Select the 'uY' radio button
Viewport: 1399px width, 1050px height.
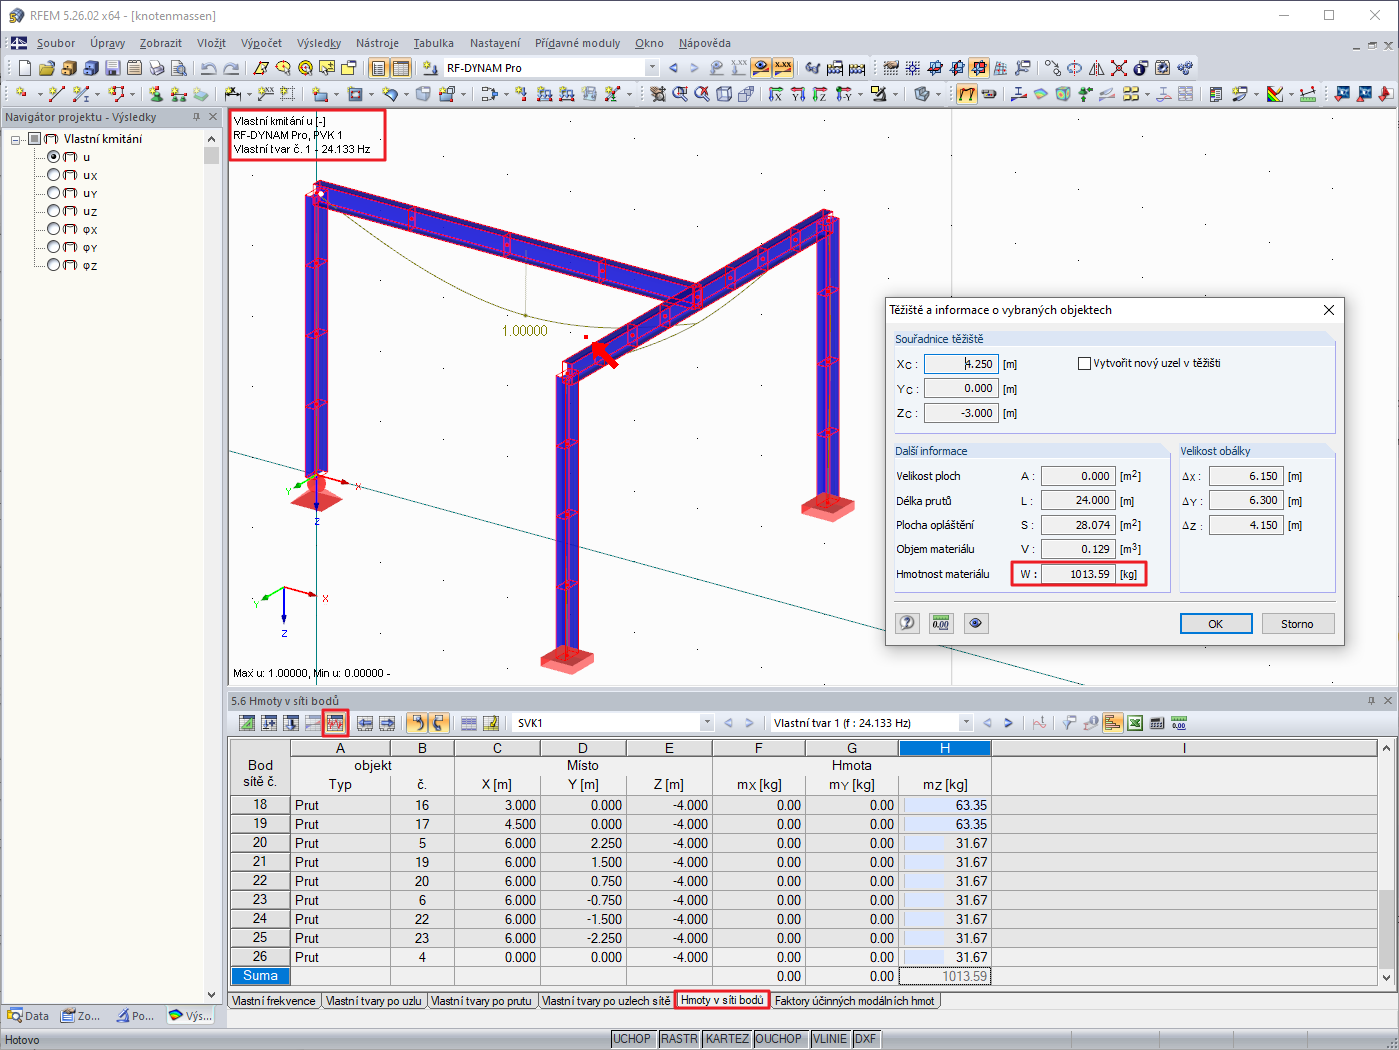(x=54, y=193)
